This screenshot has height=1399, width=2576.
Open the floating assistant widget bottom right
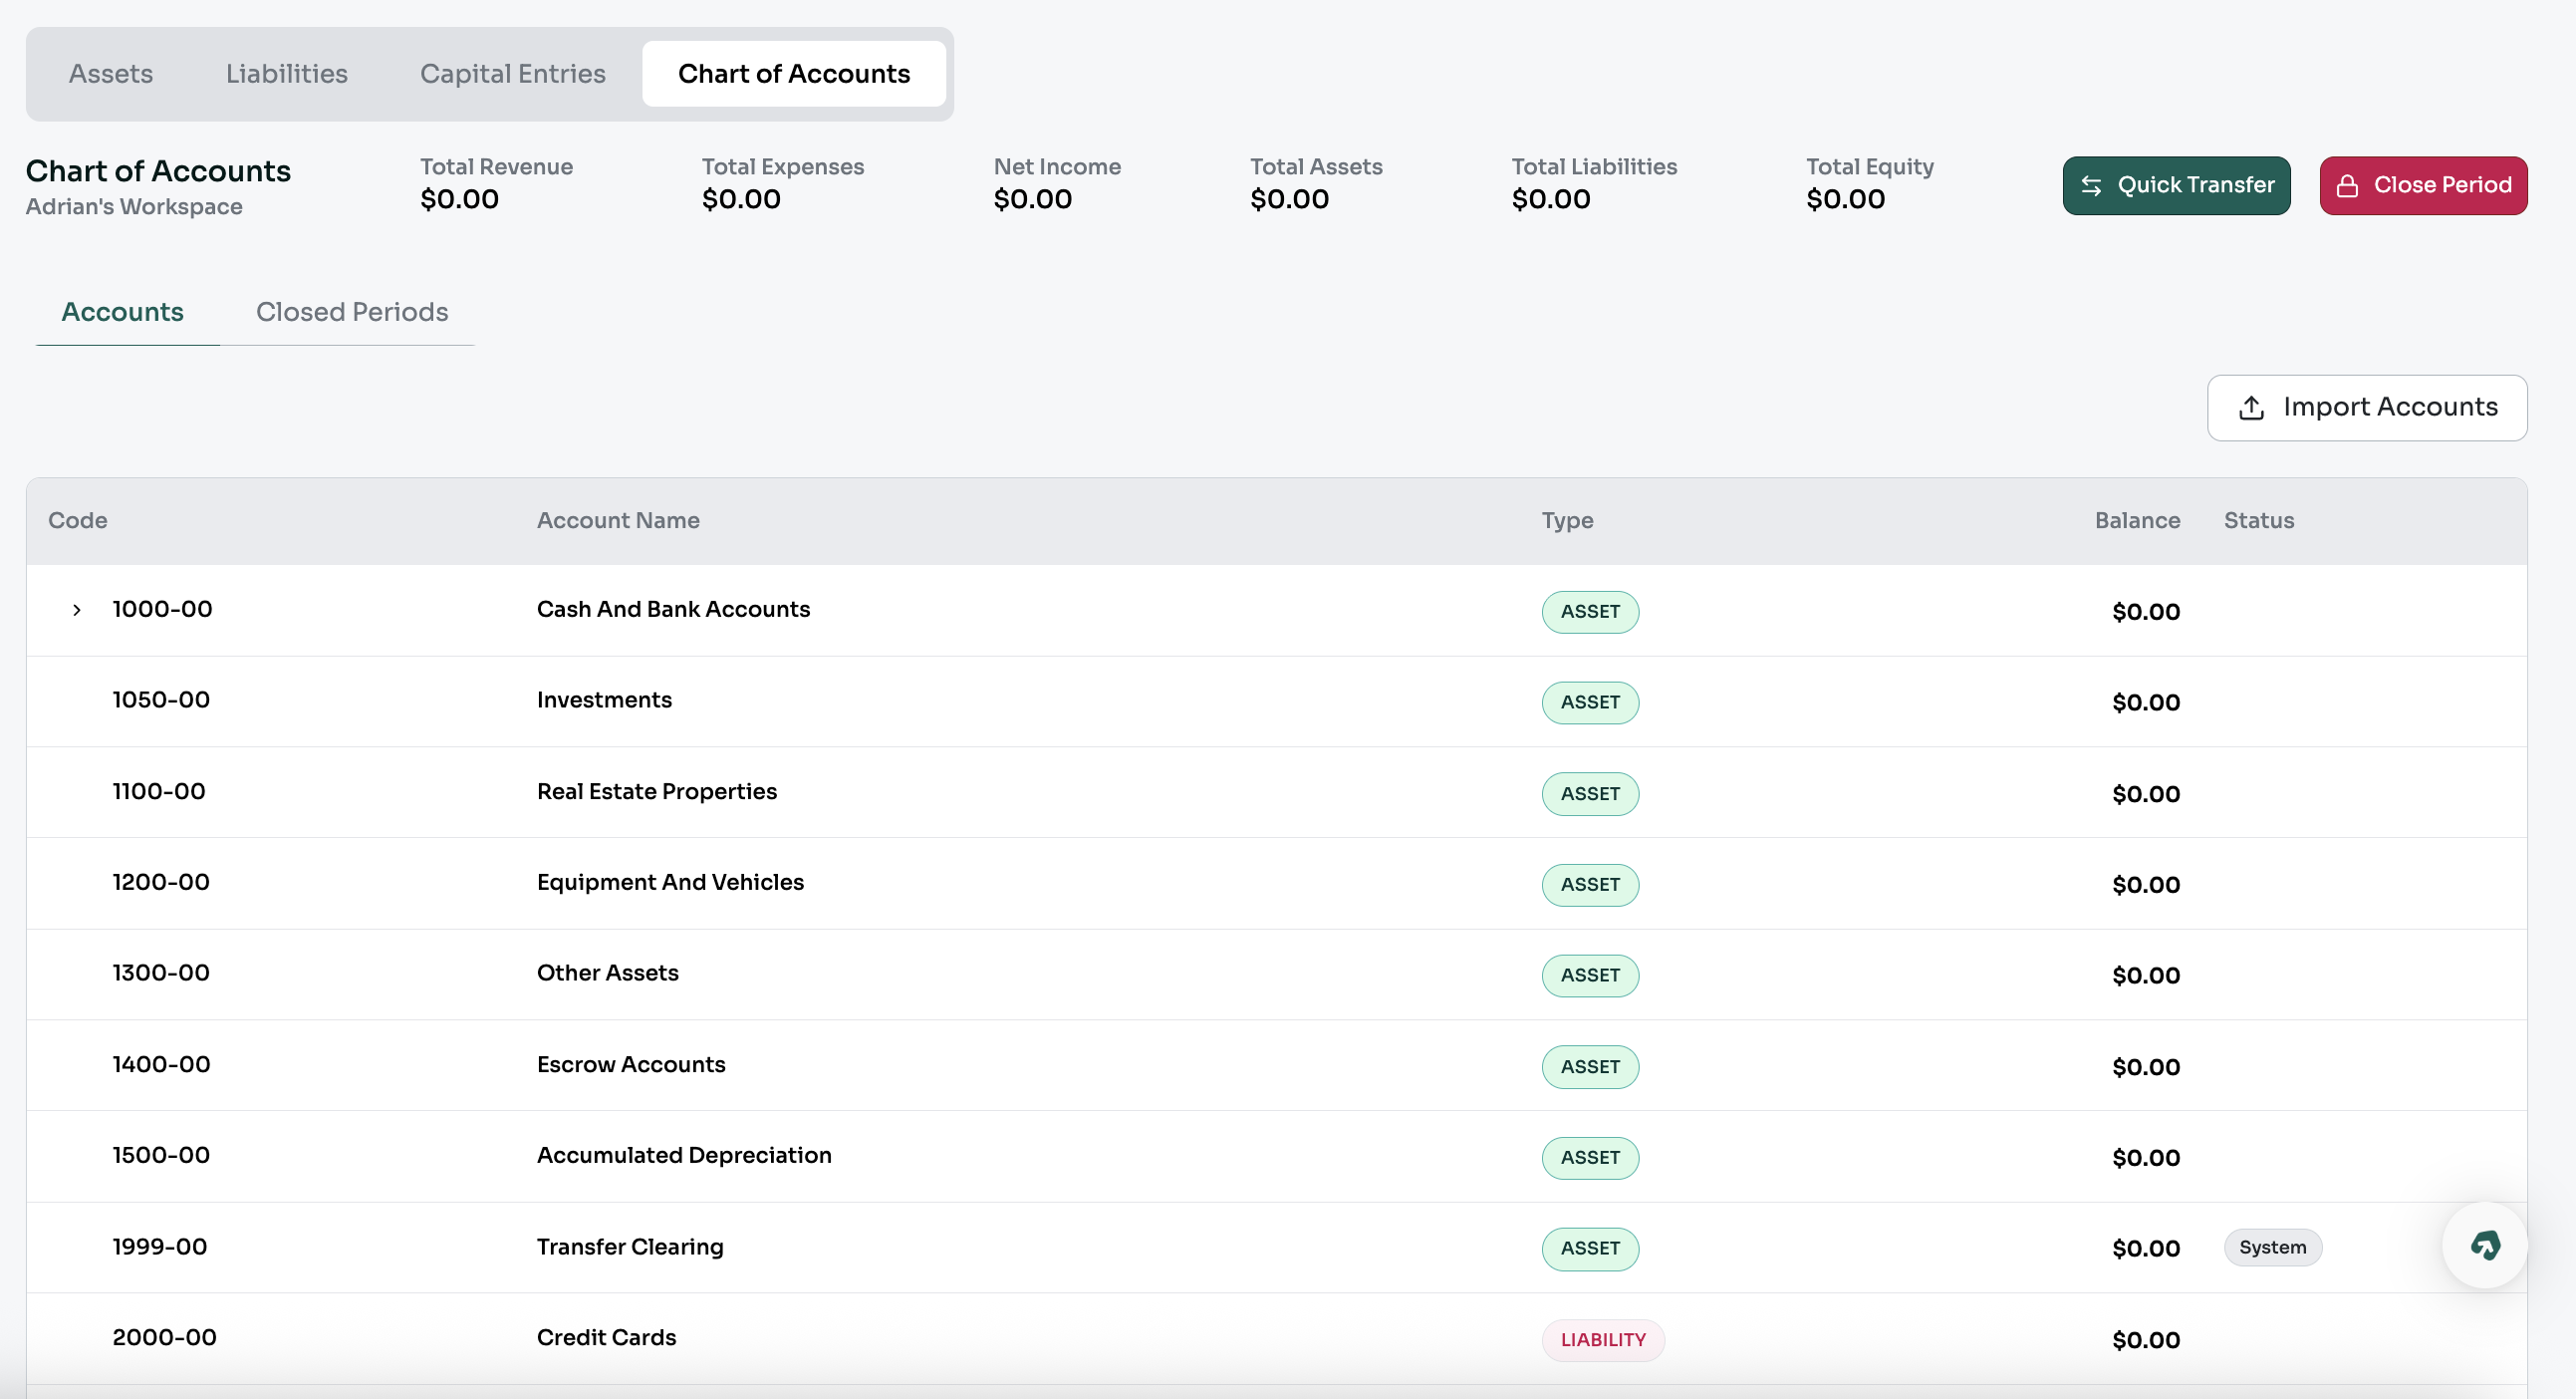(x=2486, y=1245)
